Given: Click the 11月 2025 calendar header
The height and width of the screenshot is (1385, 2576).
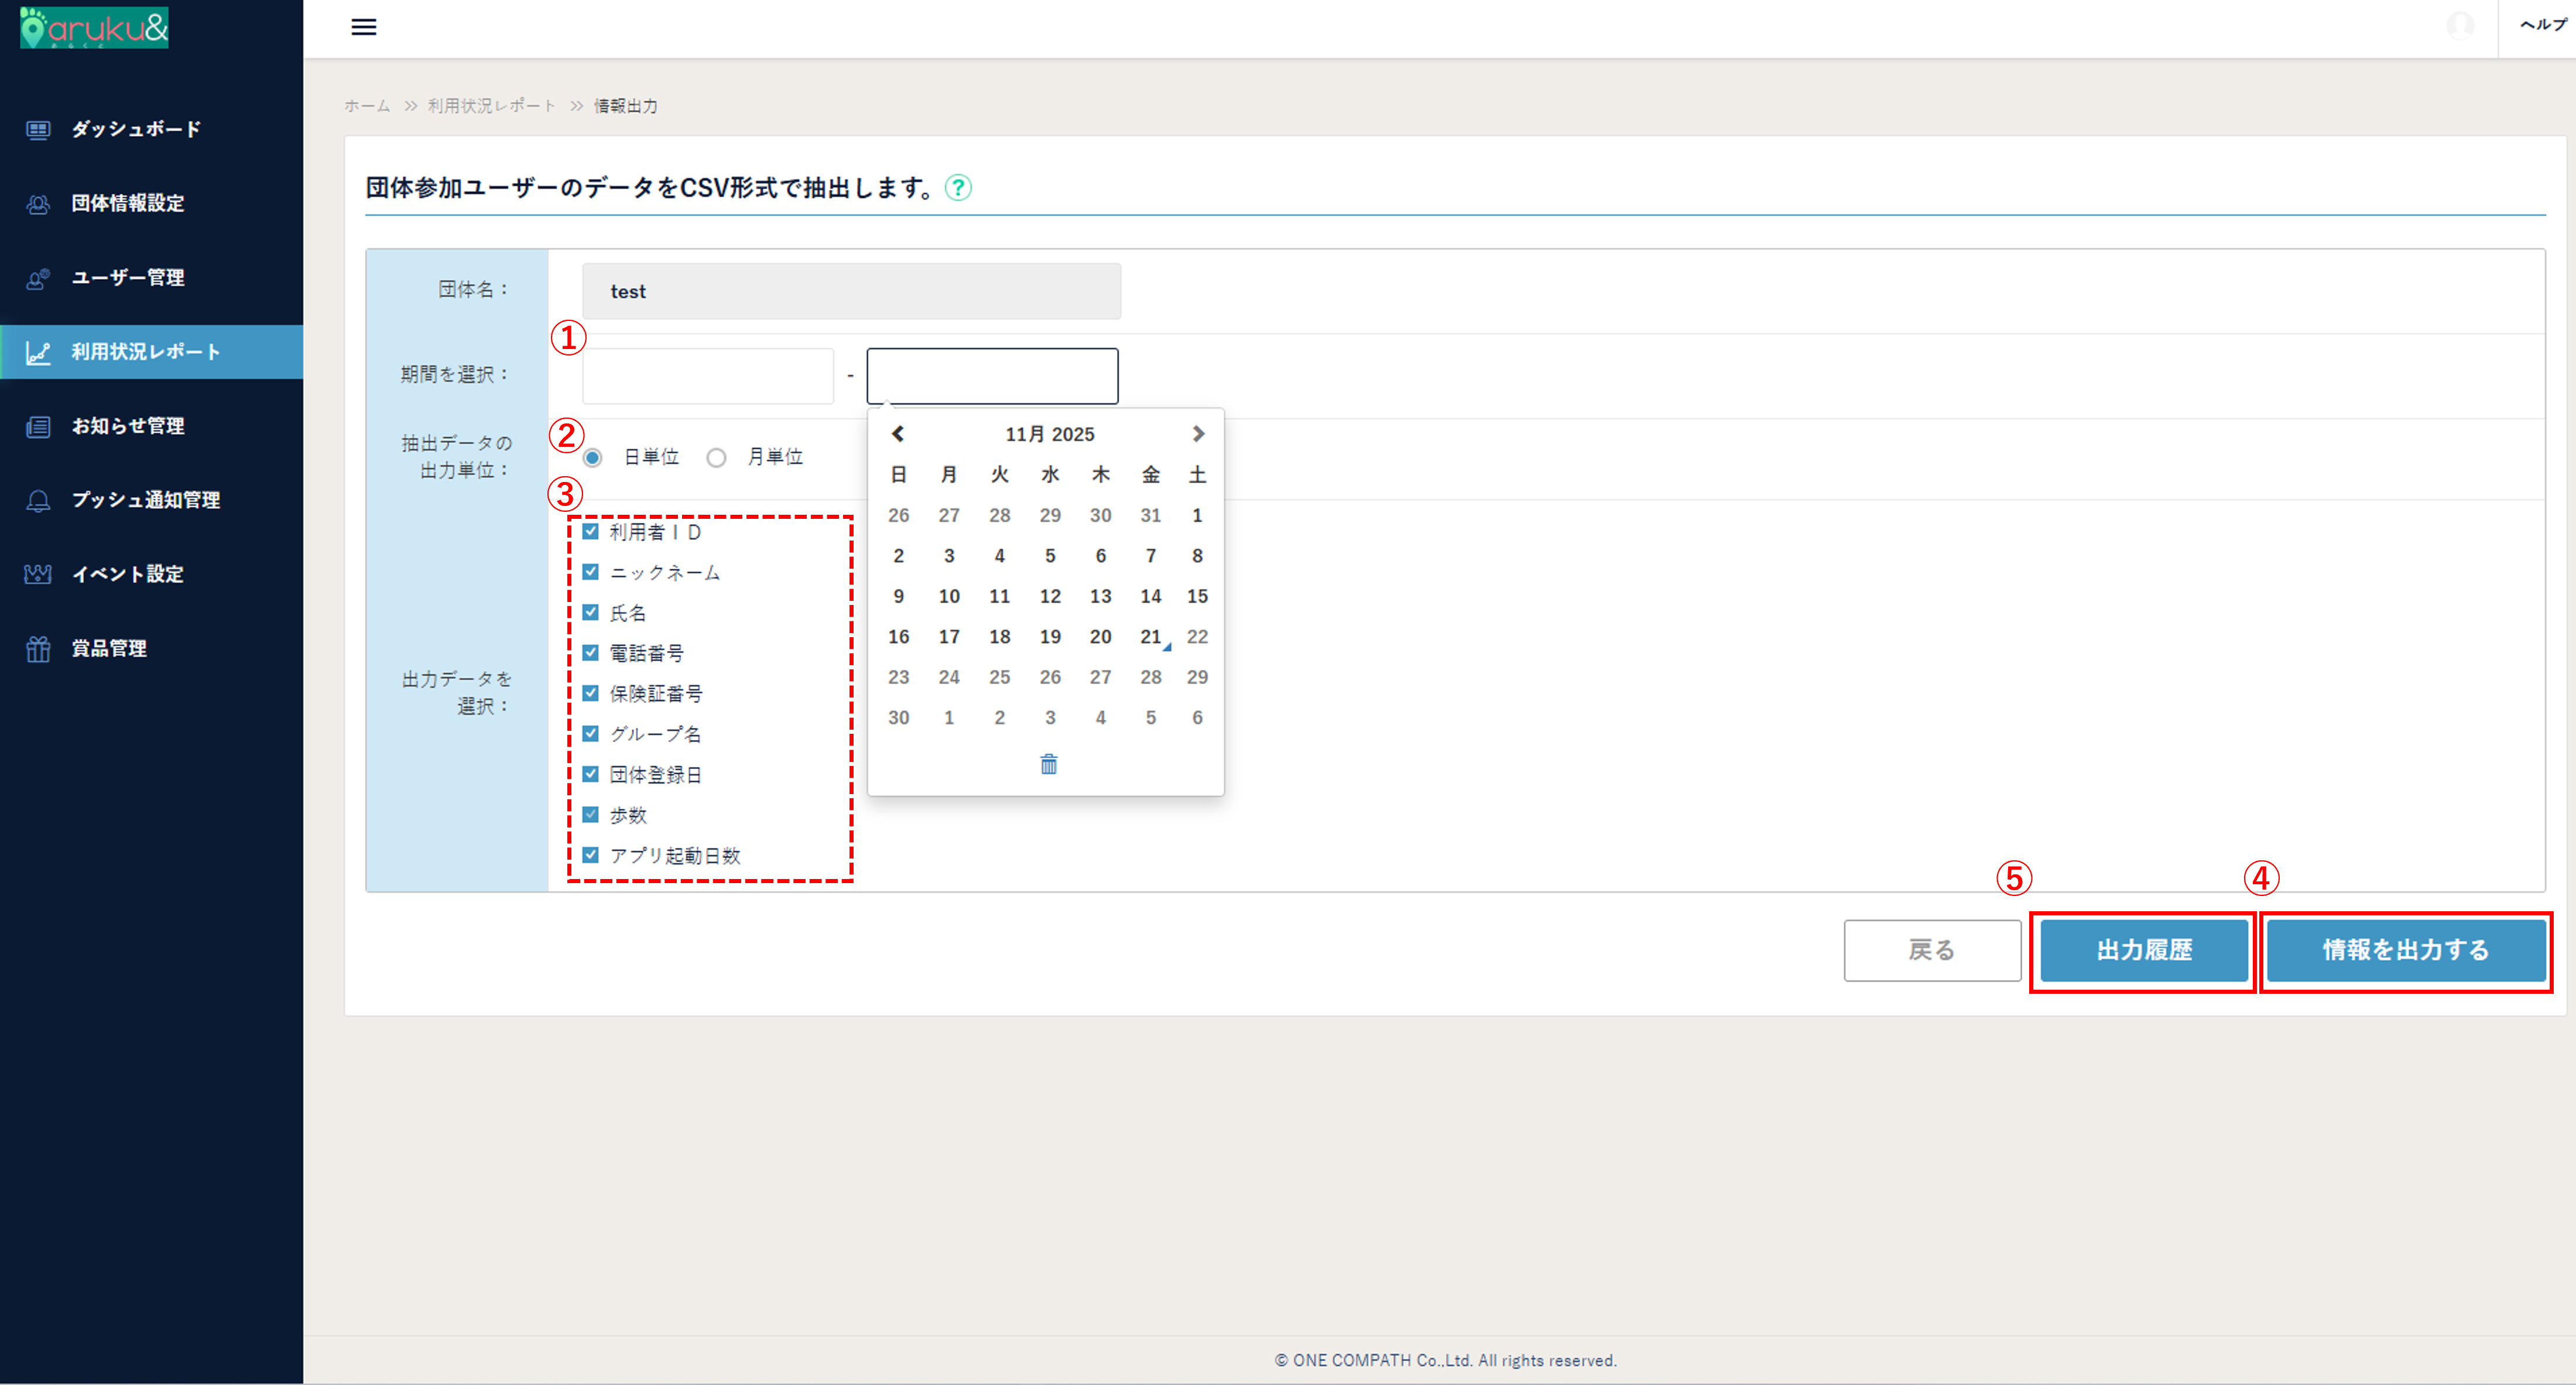Looking at the screenshot, I should click(x=1049, y=434).
